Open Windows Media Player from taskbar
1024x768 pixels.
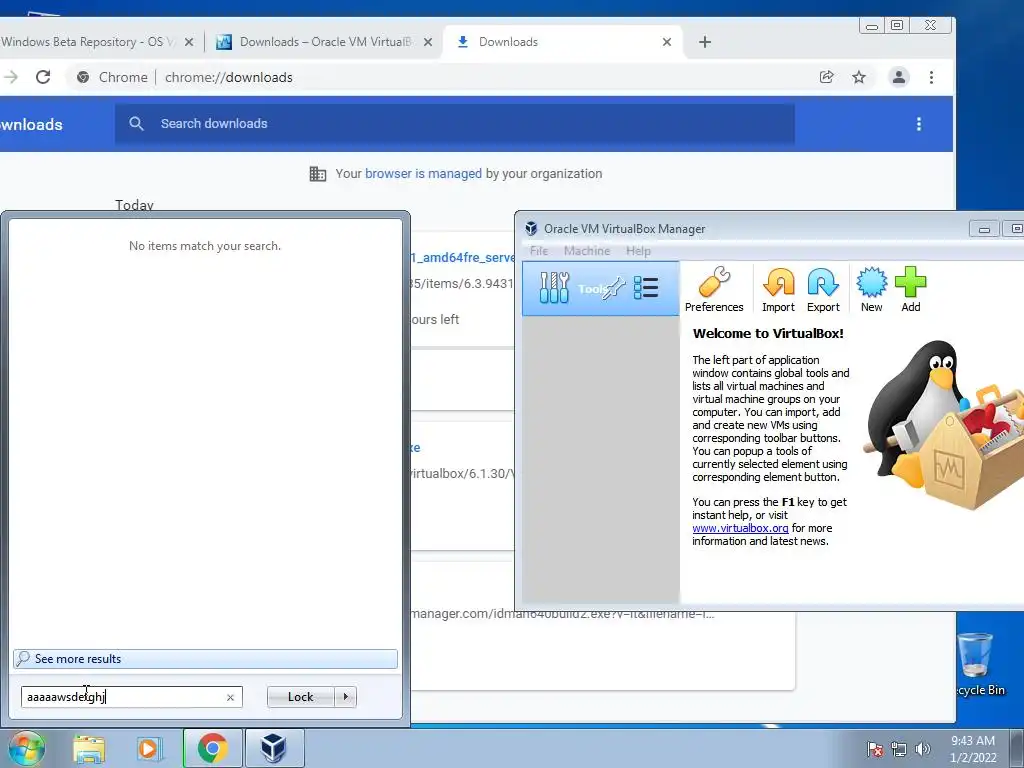(149, 749)
